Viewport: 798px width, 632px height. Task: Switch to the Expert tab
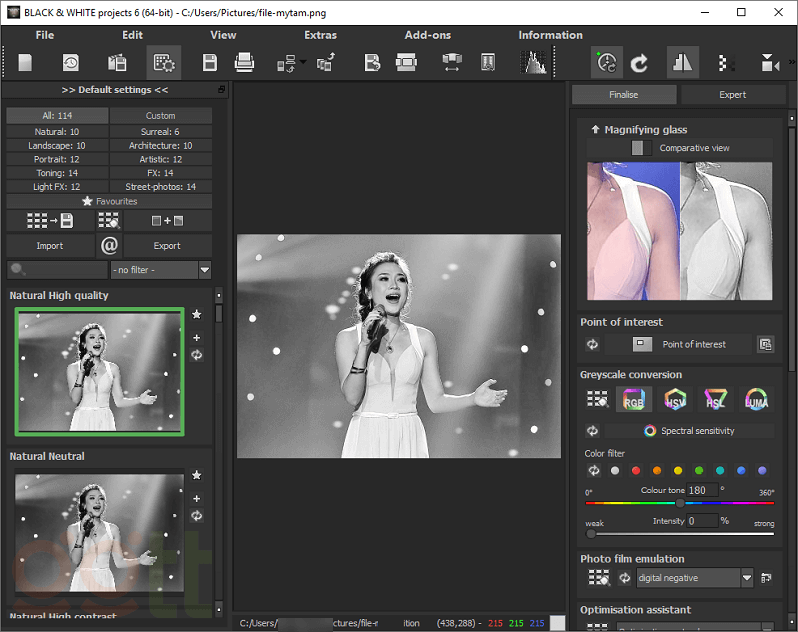coord(732,95)
